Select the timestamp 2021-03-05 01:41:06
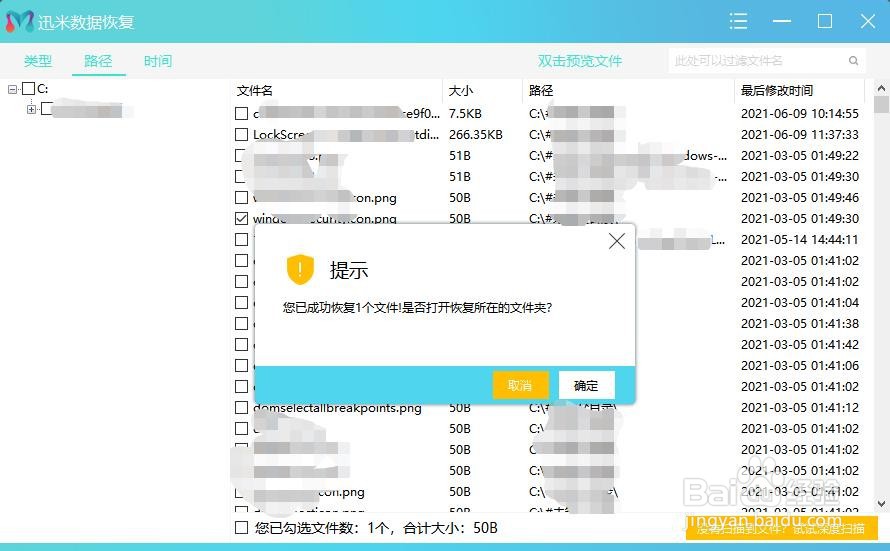This screenshot has width=890, height=551. [x=800, y=365]
